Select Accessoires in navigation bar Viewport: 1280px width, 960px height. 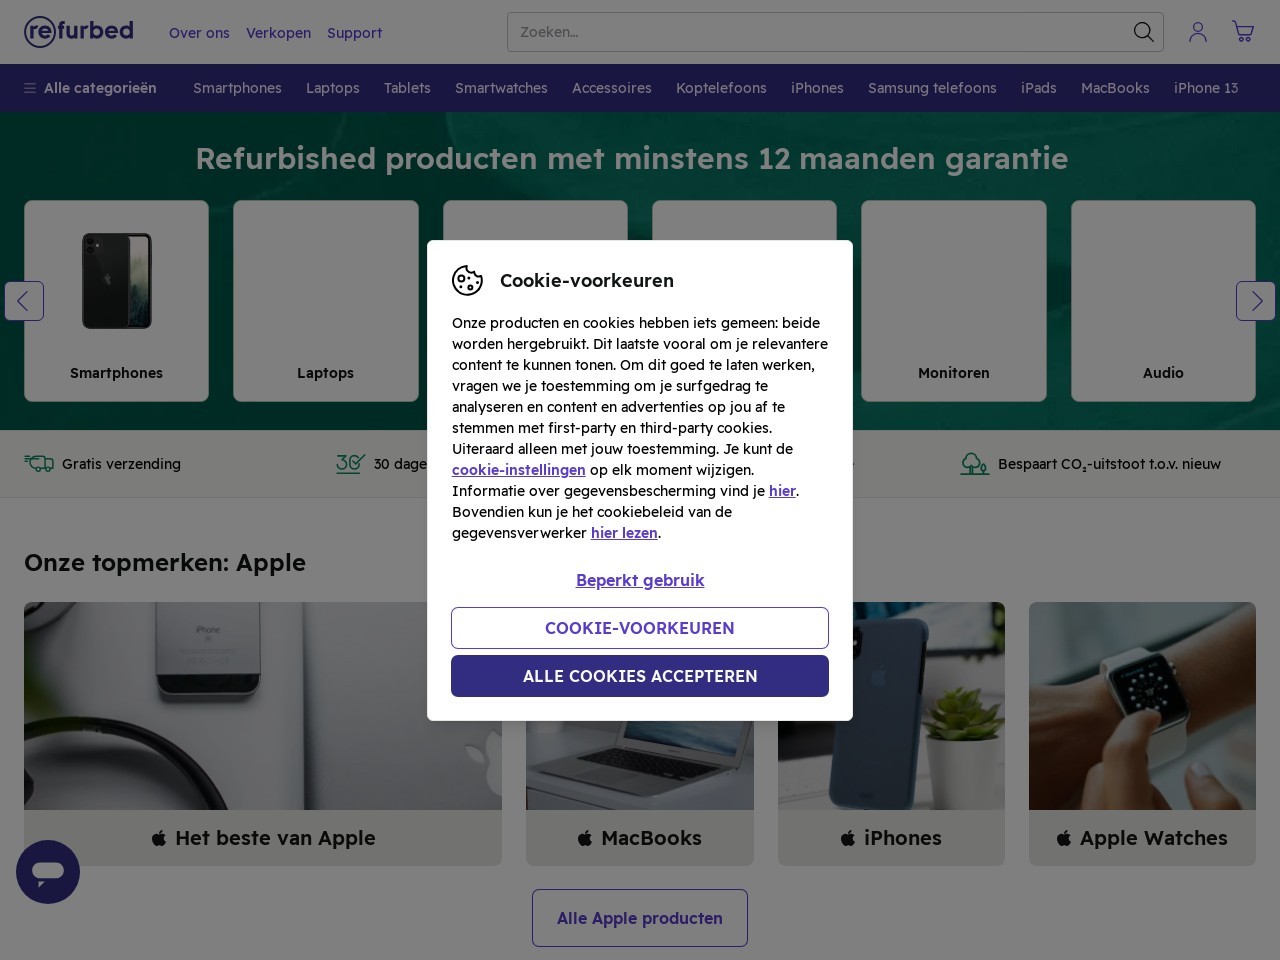(612, 88)
